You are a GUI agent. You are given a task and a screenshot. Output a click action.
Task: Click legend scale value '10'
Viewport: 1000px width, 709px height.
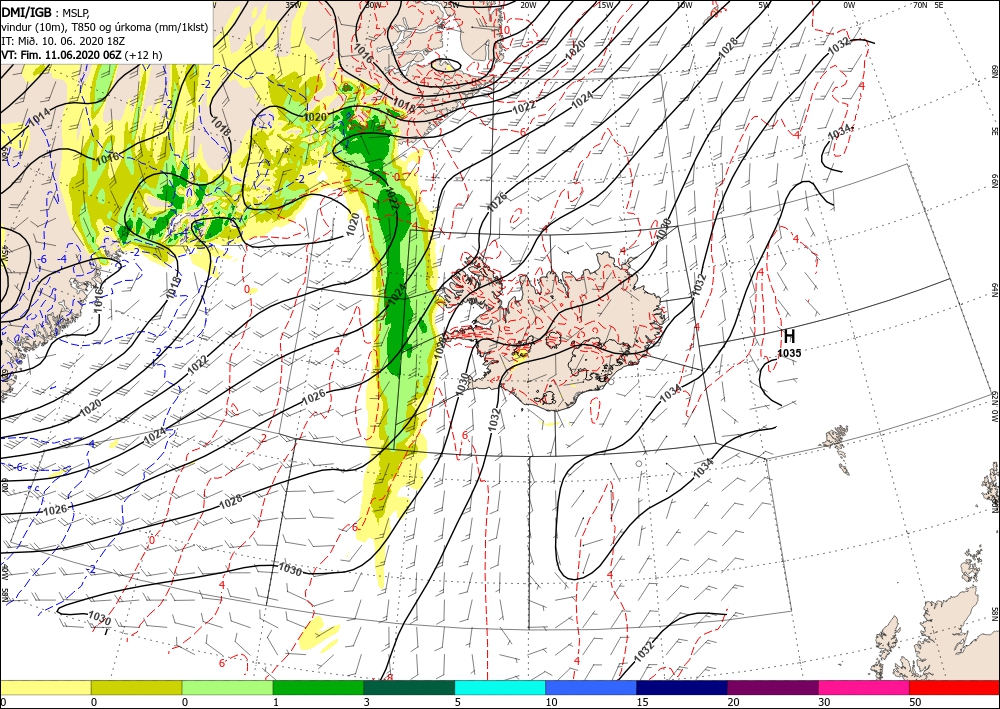point(551,702)
